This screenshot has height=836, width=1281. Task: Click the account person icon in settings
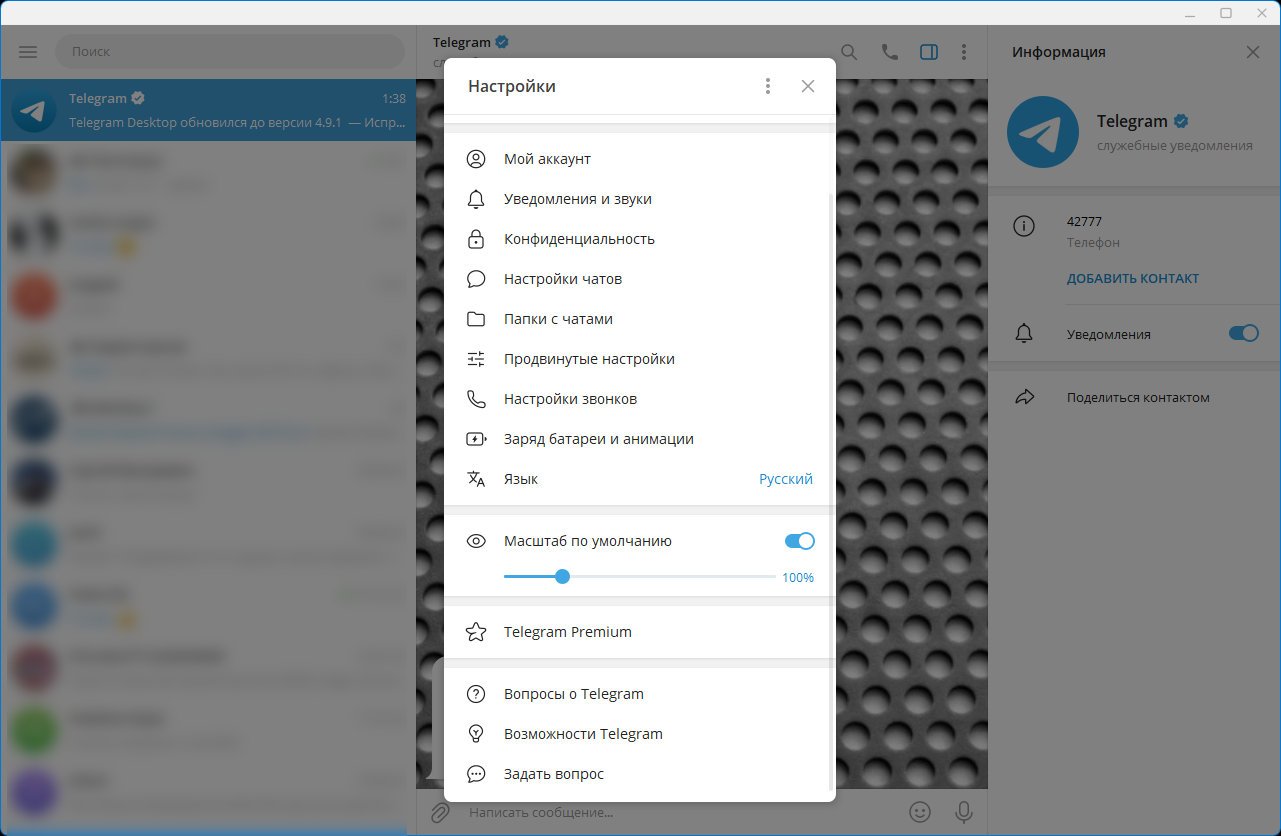[x=476, y=159]
